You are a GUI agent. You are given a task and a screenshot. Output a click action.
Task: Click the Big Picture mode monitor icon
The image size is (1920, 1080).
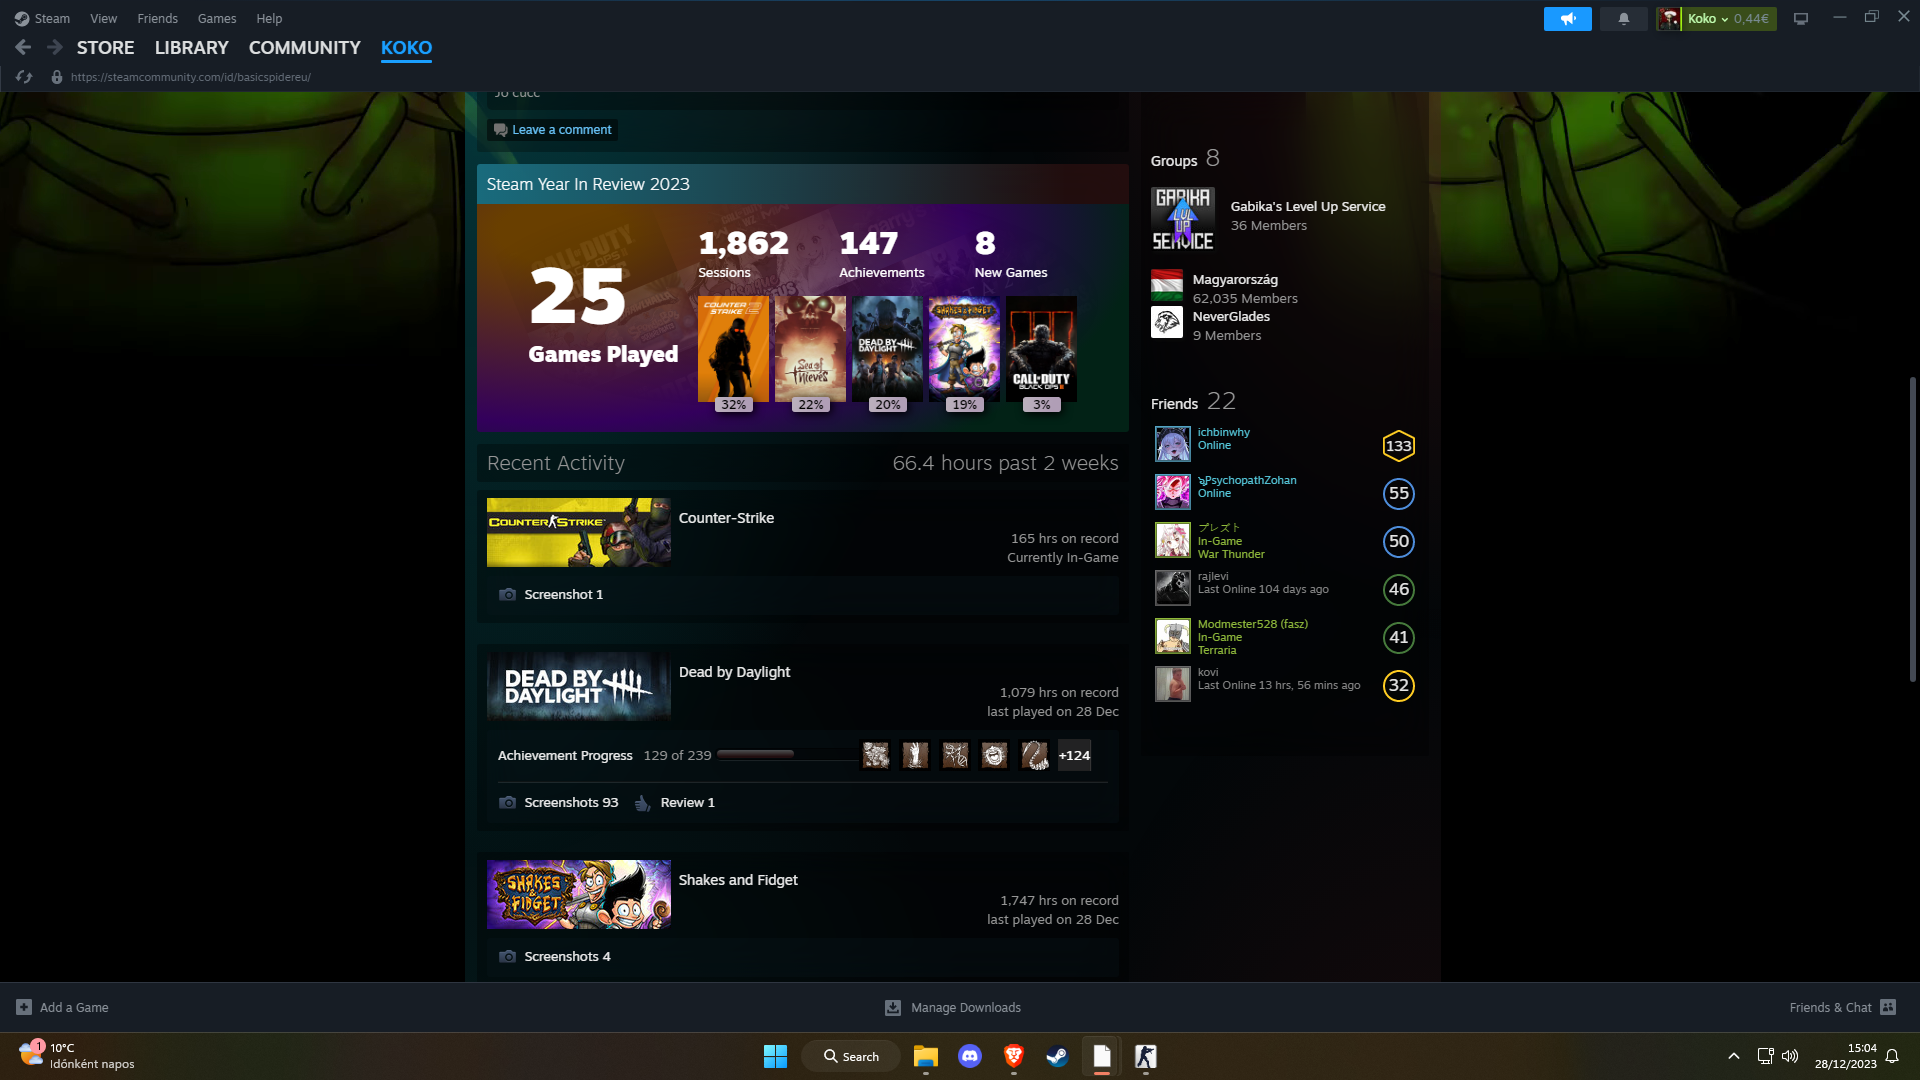click(1800, 19)
